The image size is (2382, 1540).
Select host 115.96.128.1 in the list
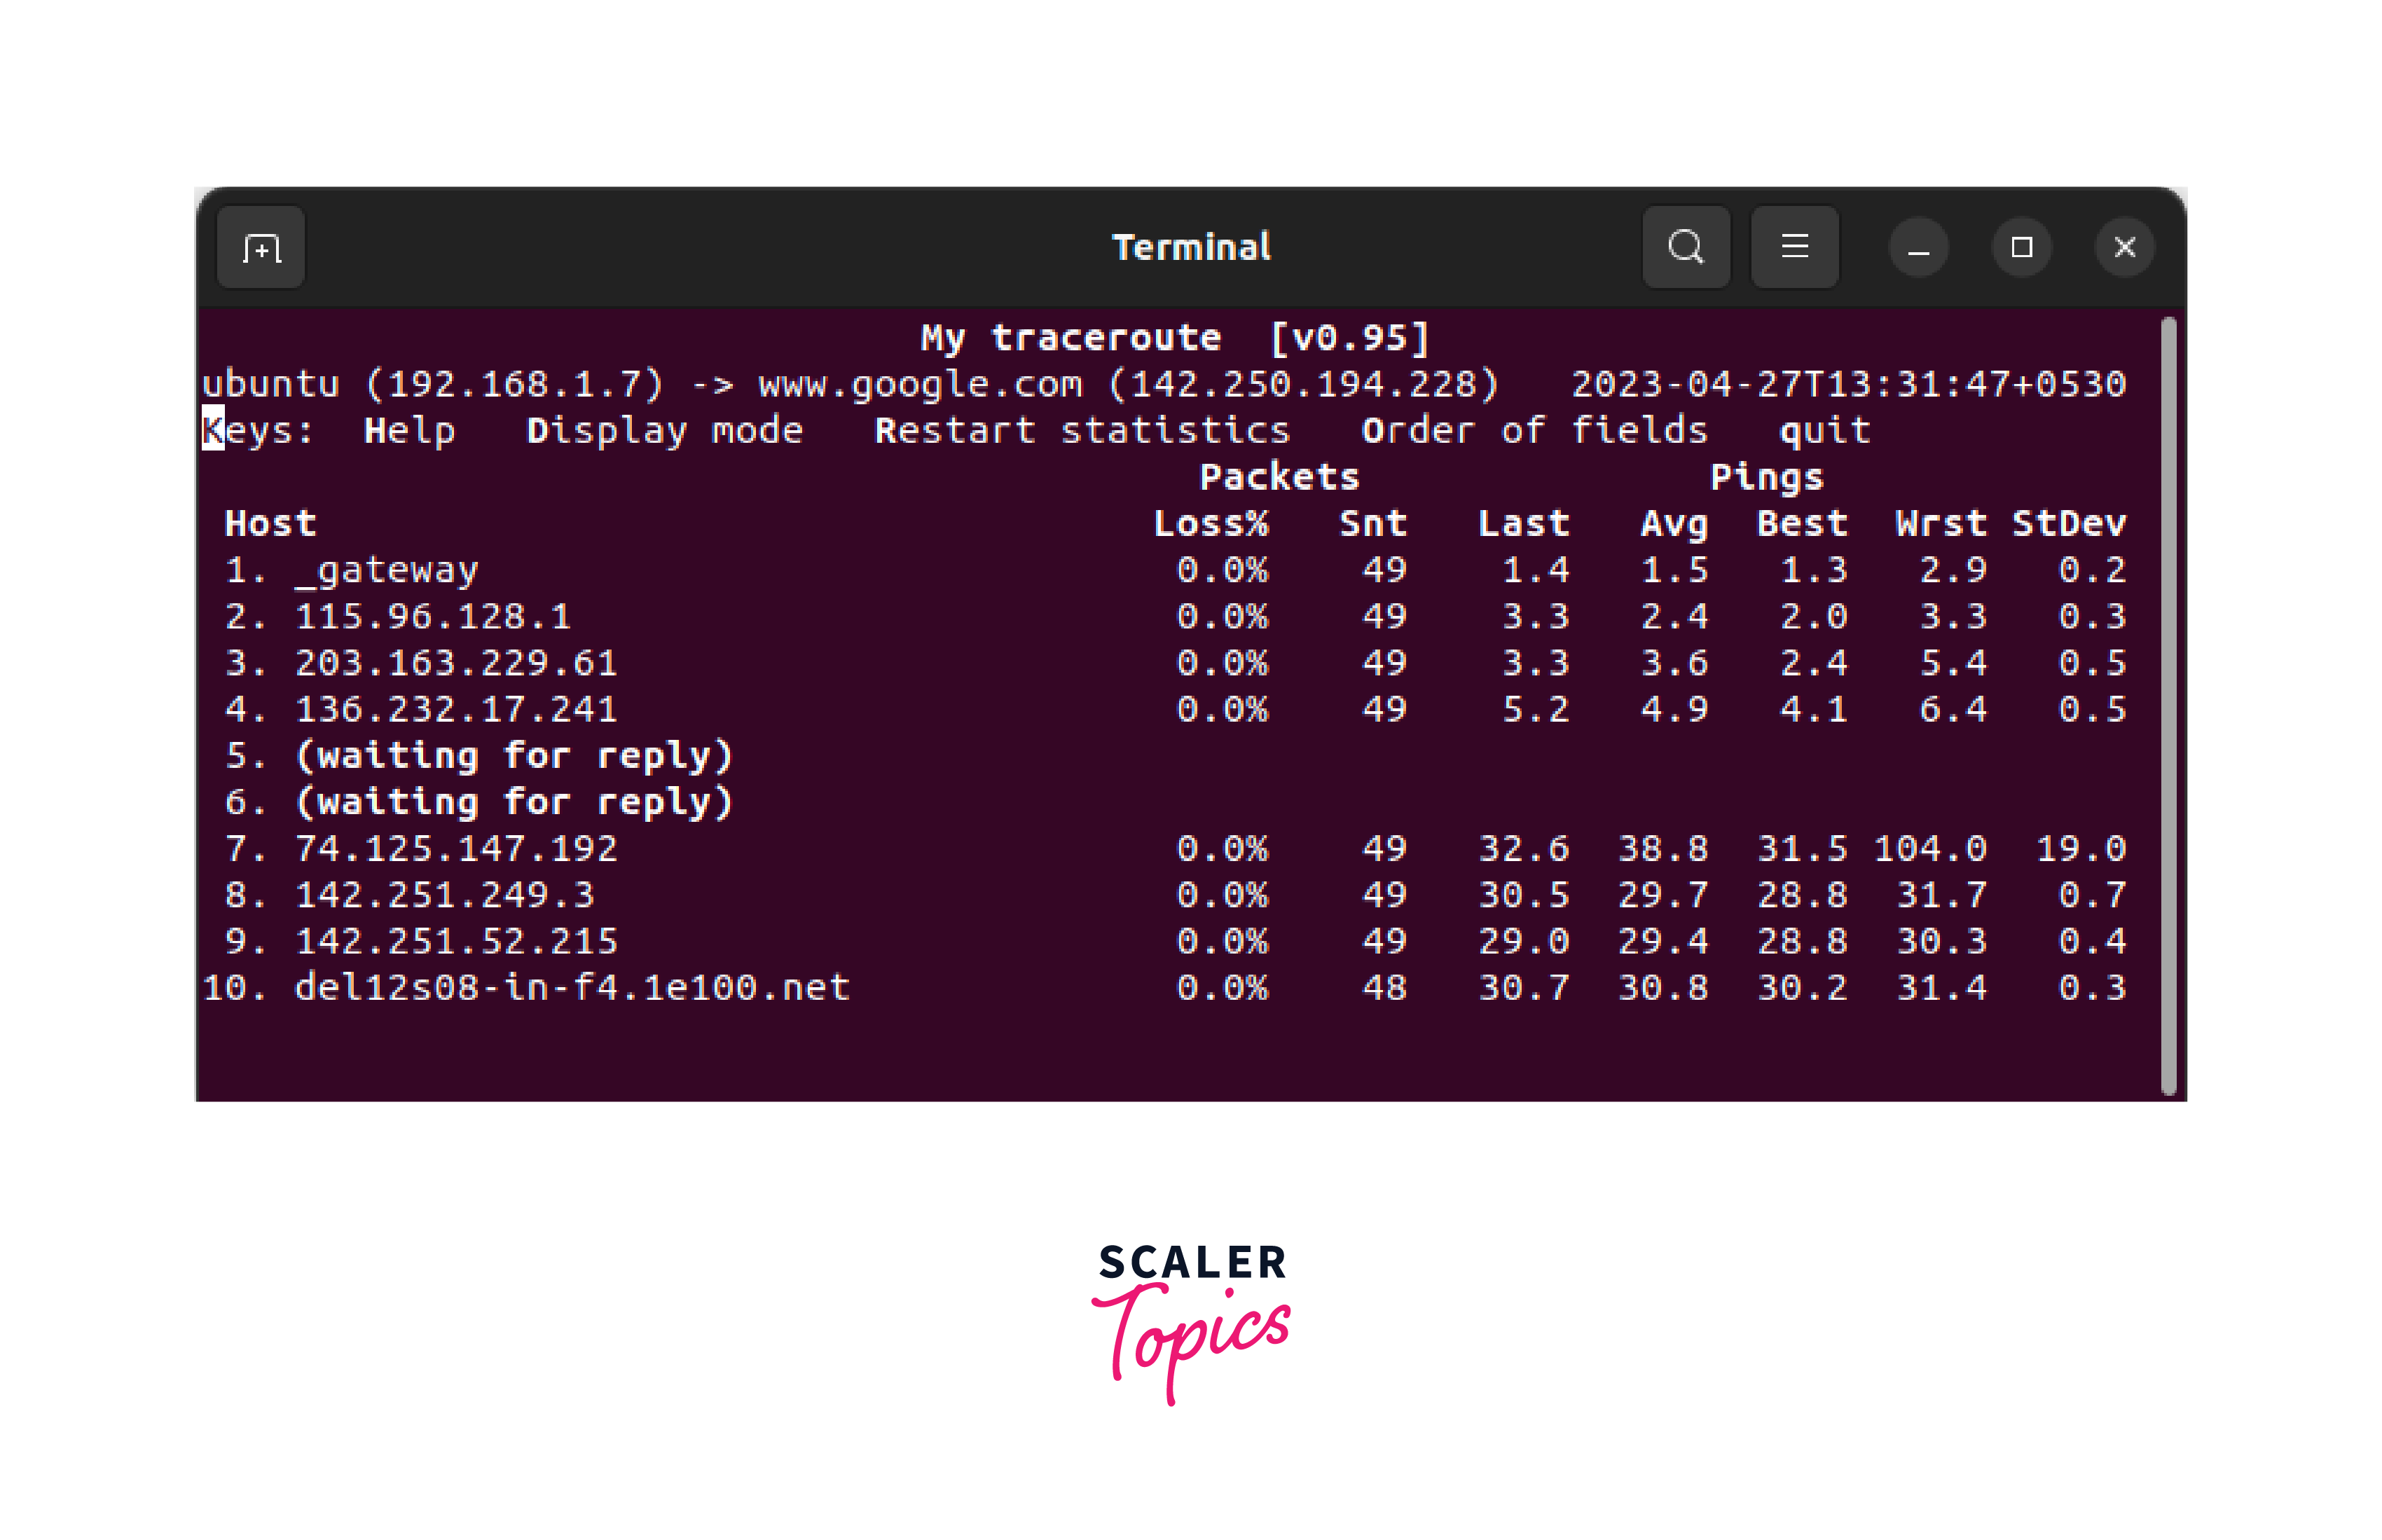(x=432, y=617)
